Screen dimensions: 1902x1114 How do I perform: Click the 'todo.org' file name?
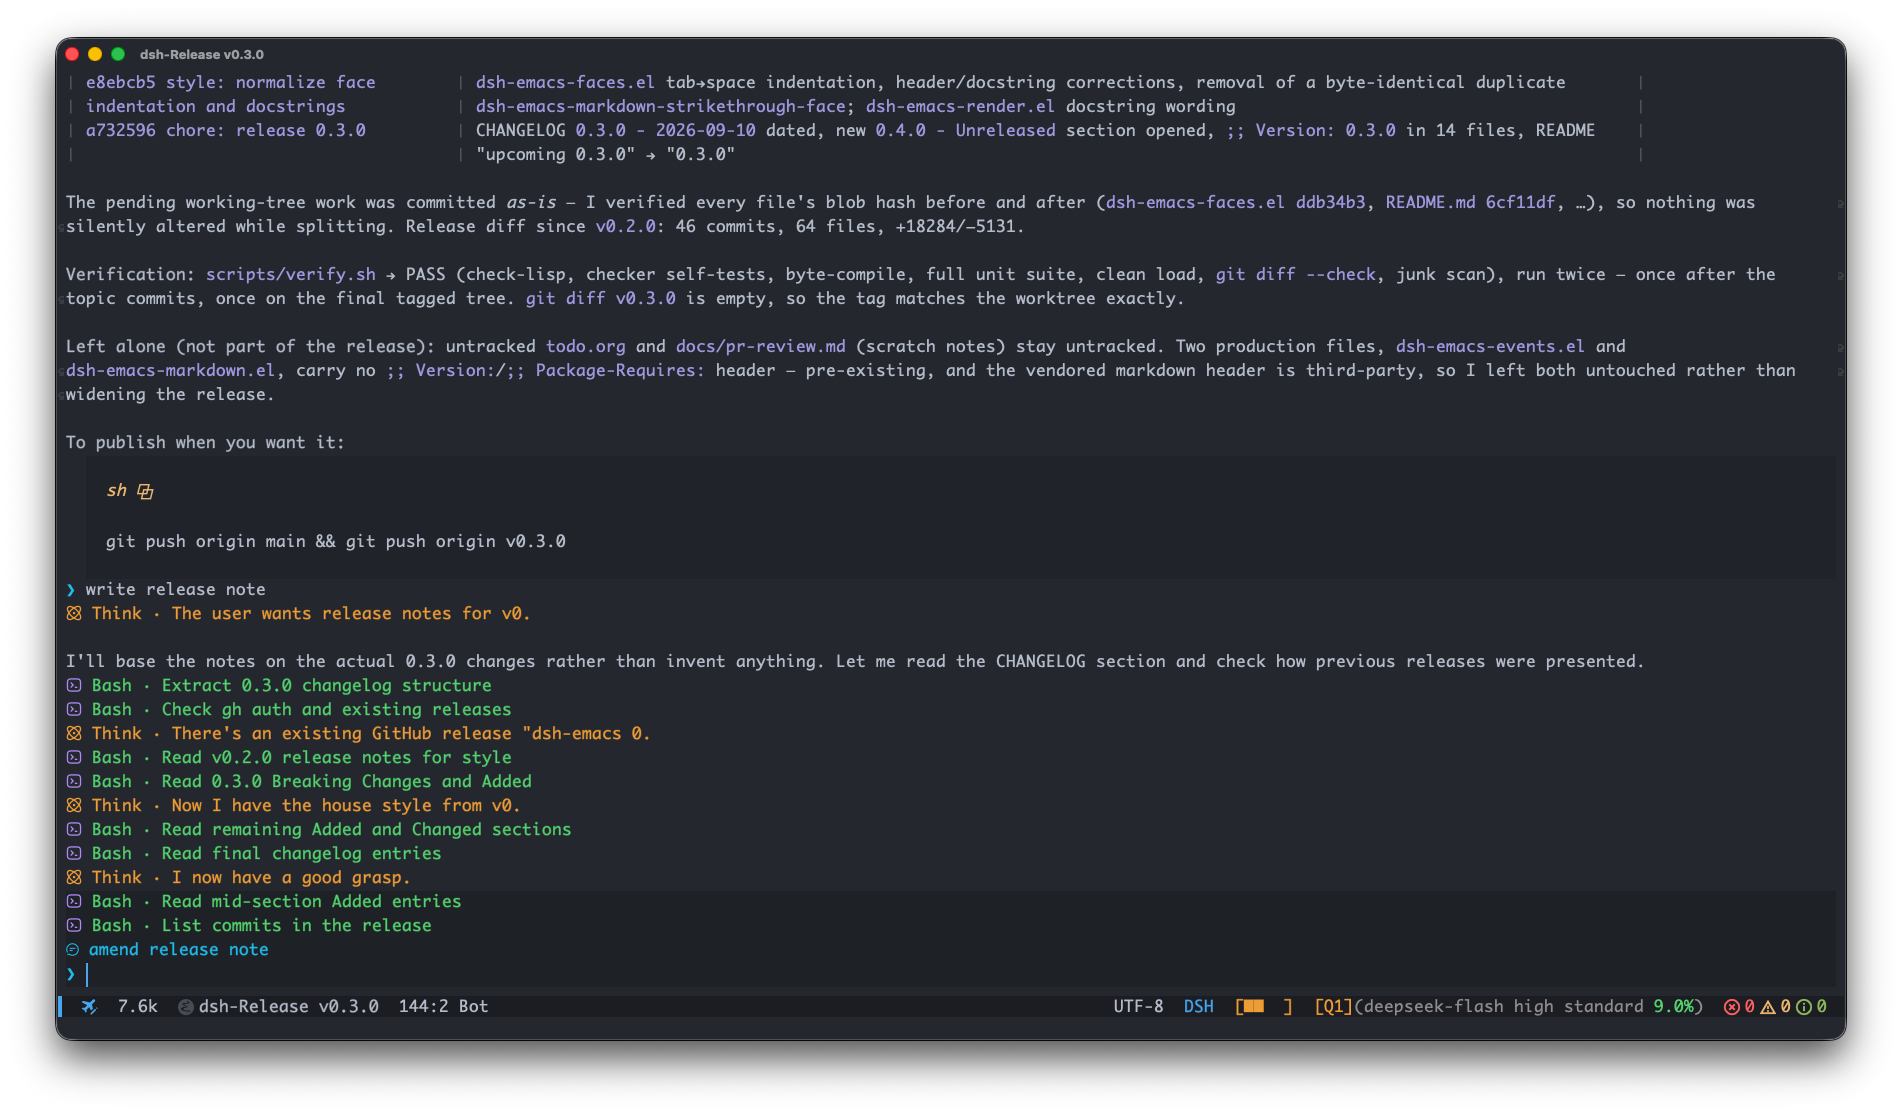pos(585,346)
